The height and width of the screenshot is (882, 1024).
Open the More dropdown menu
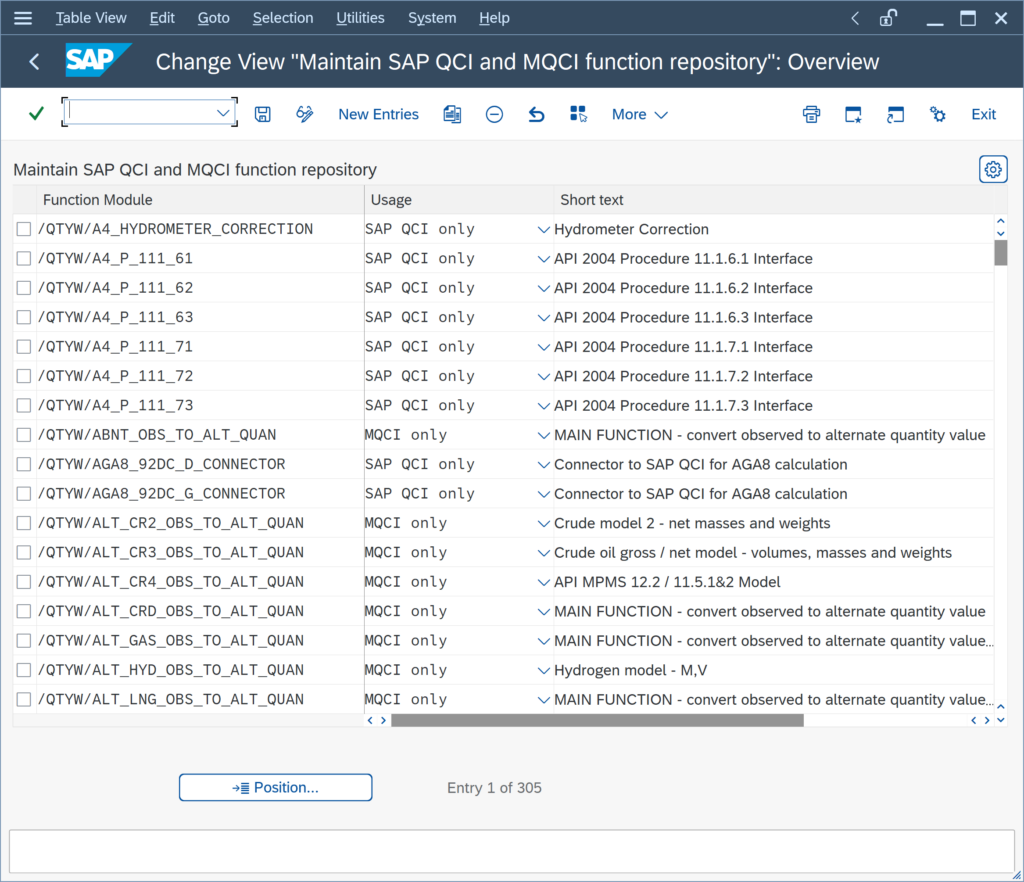pos(639,114)
